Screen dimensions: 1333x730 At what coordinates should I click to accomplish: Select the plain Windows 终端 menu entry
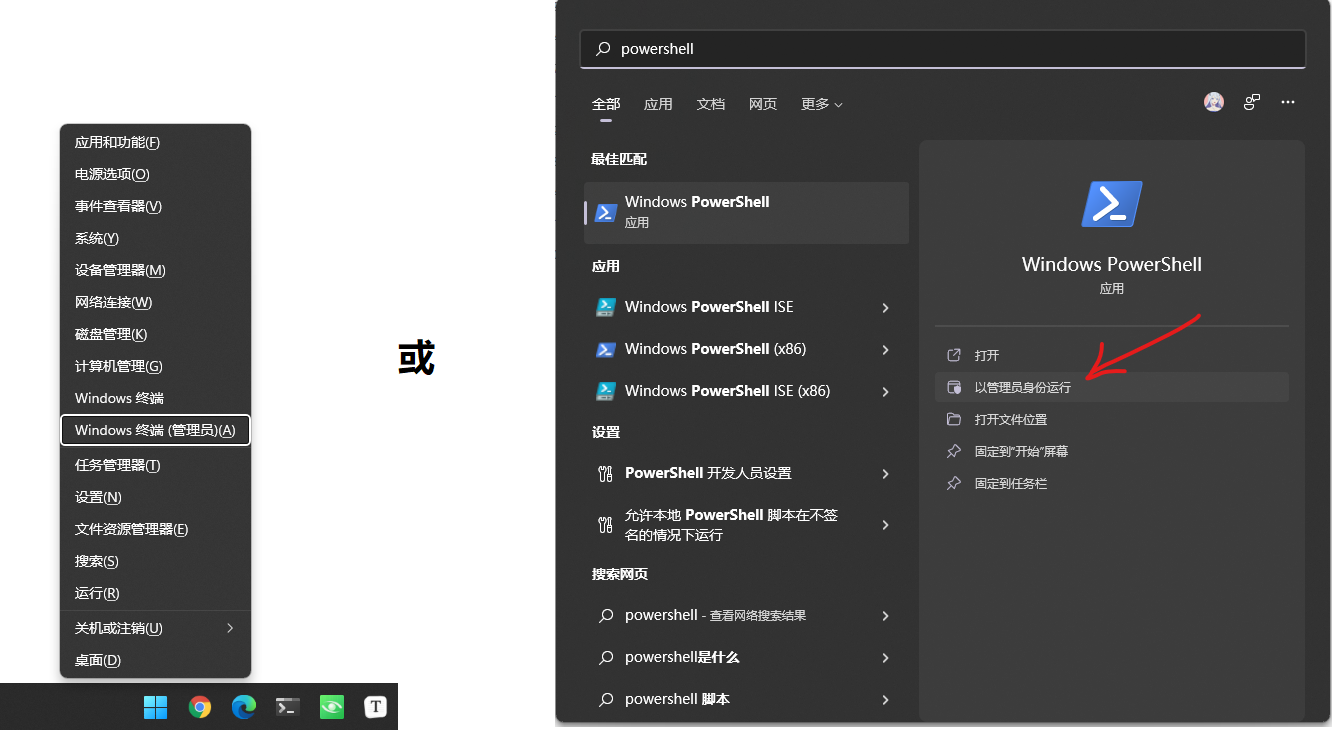pyautogui.click(x=156, y=398)
